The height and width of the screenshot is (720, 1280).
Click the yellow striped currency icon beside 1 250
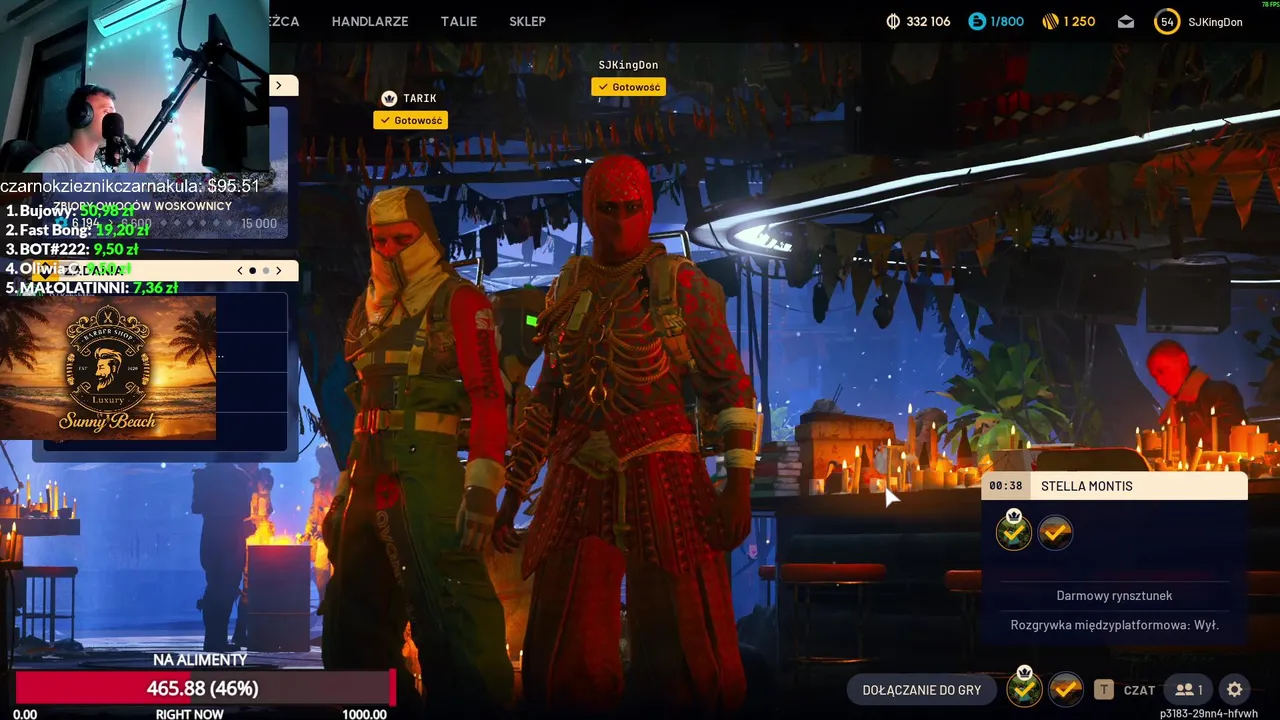point(1050,21)
